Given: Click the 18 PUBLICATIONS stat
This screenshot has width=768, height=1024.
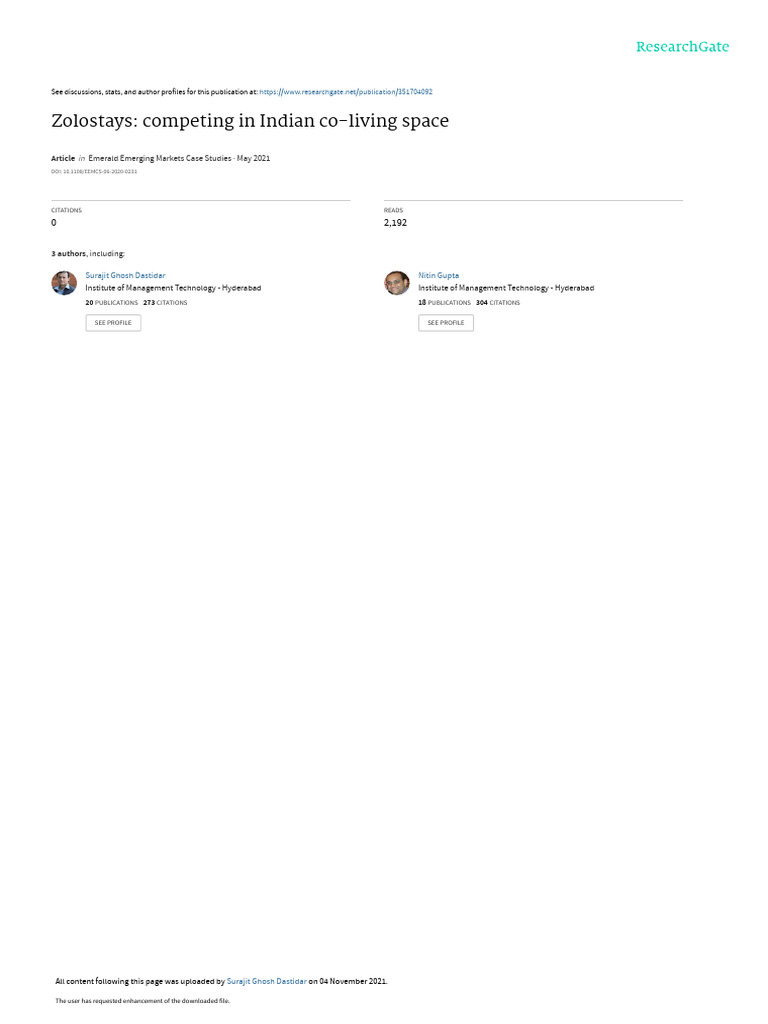Looking at the screenshot, I should 444,303.
